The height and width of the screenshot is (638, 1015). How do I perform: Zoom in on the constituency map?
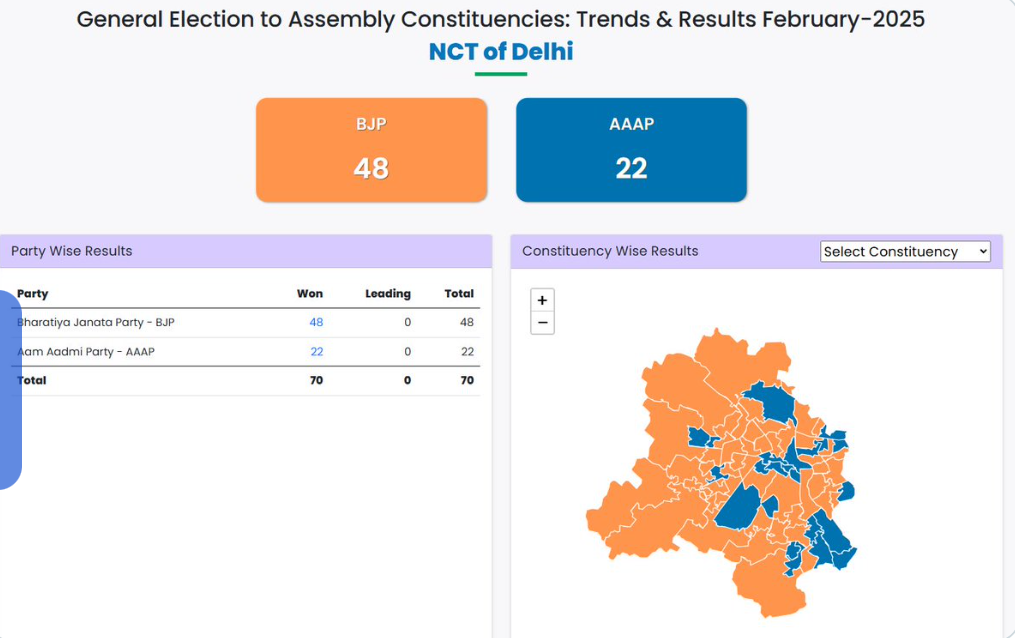[x=542, y=300]
